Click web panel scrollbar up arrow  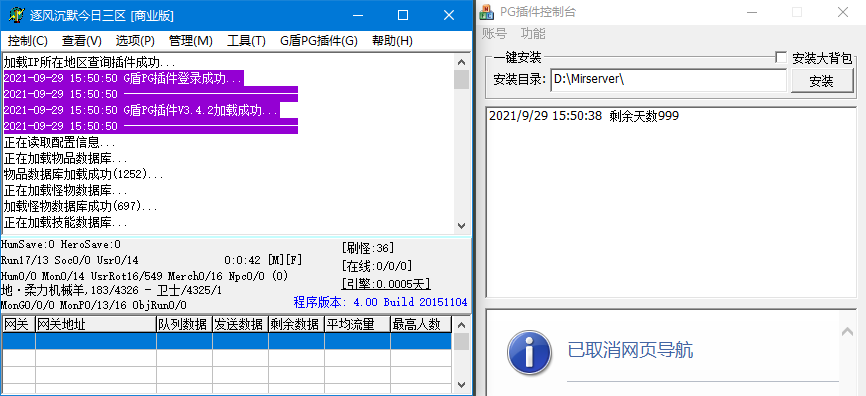pyautogui.click(x=847, y=331)
